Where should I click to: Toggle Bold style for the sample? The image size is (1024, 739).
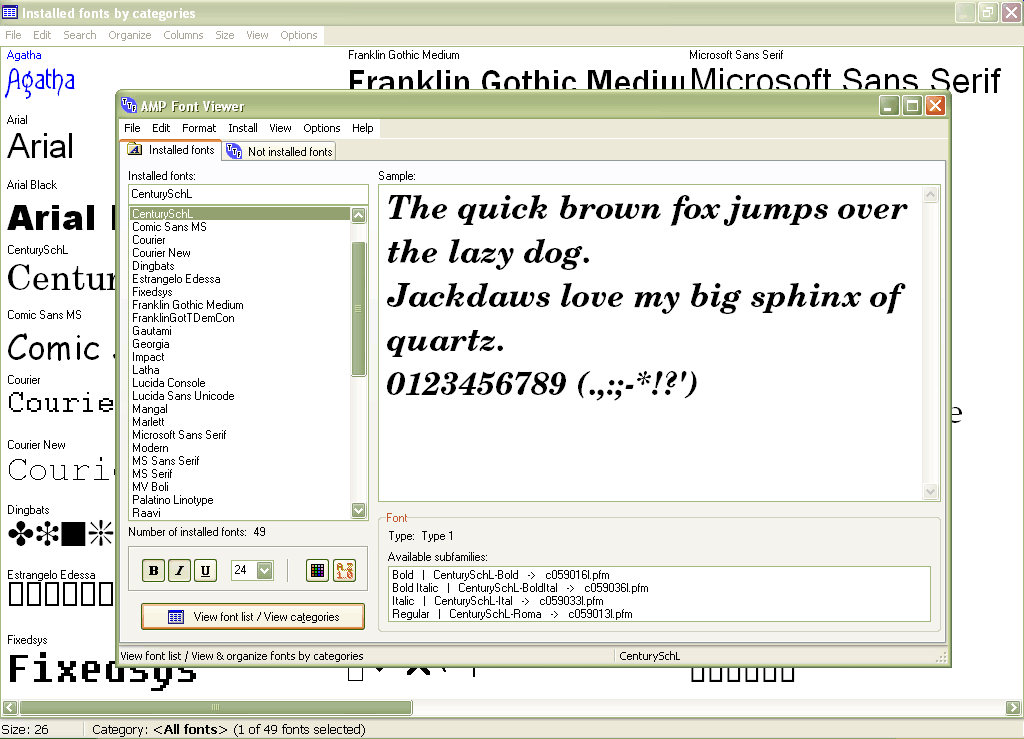(x=154, y=570)
